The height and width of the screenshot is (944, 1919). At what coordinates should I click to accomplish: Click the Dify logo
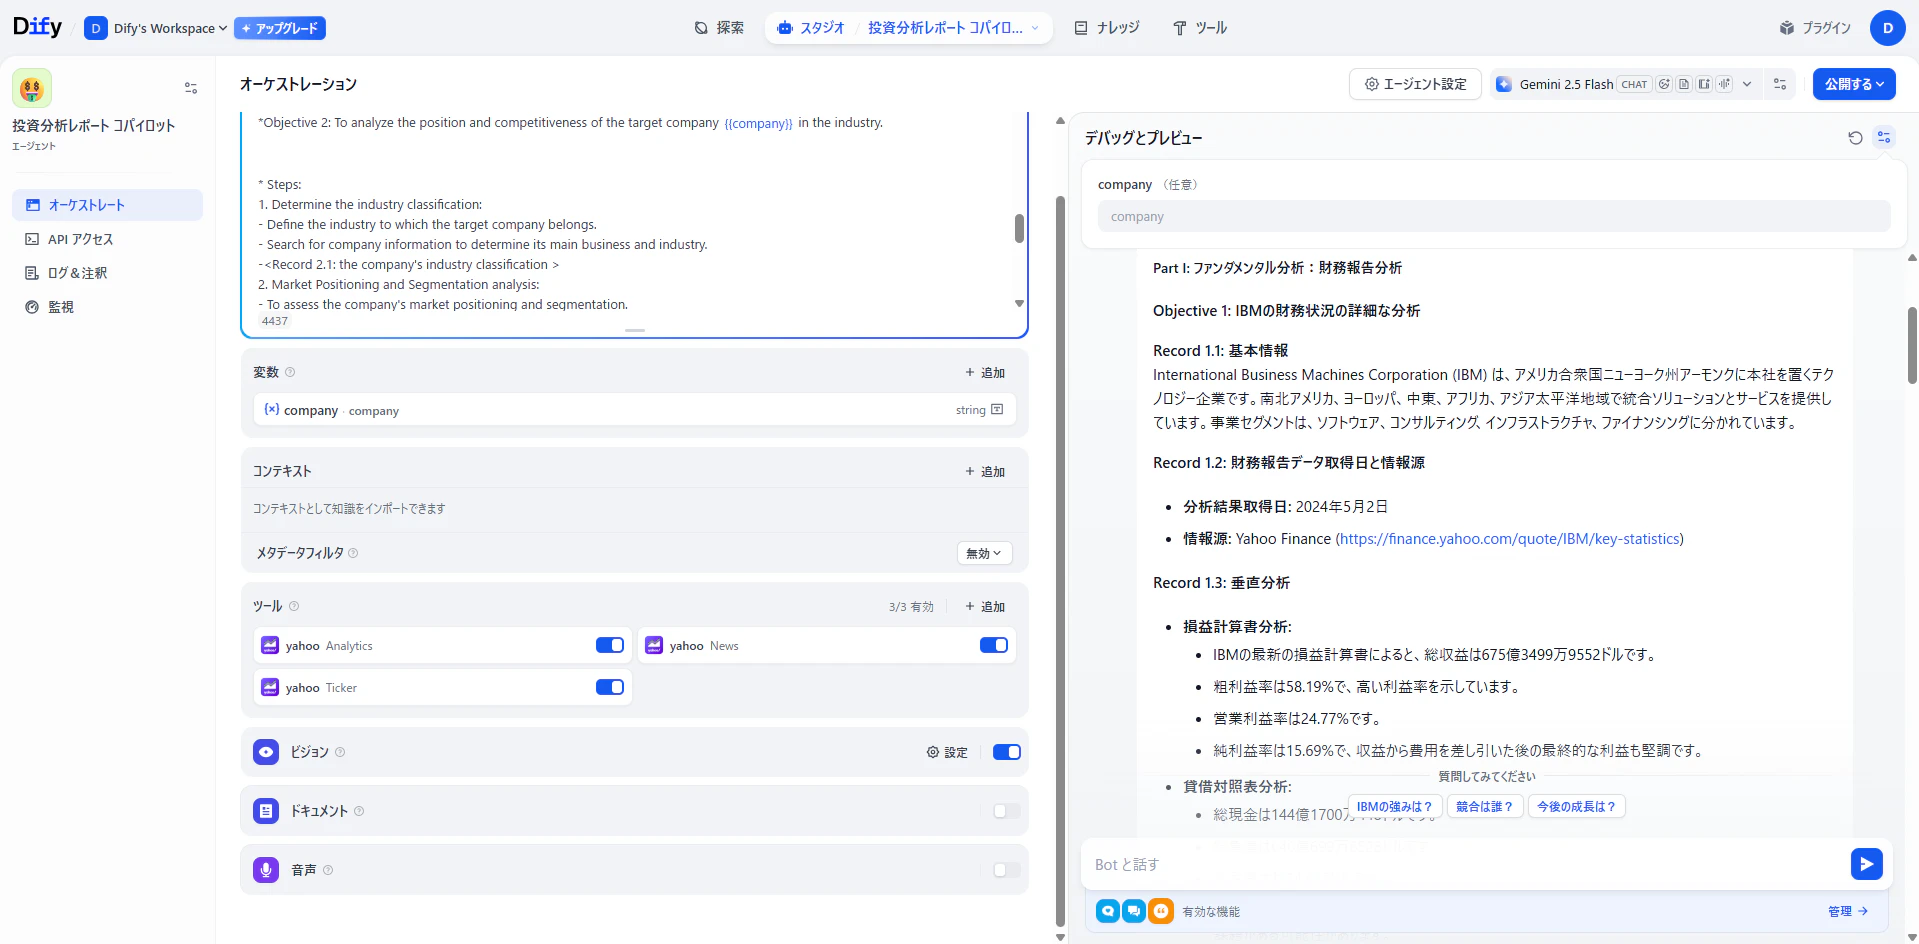[x=37, y=27]
